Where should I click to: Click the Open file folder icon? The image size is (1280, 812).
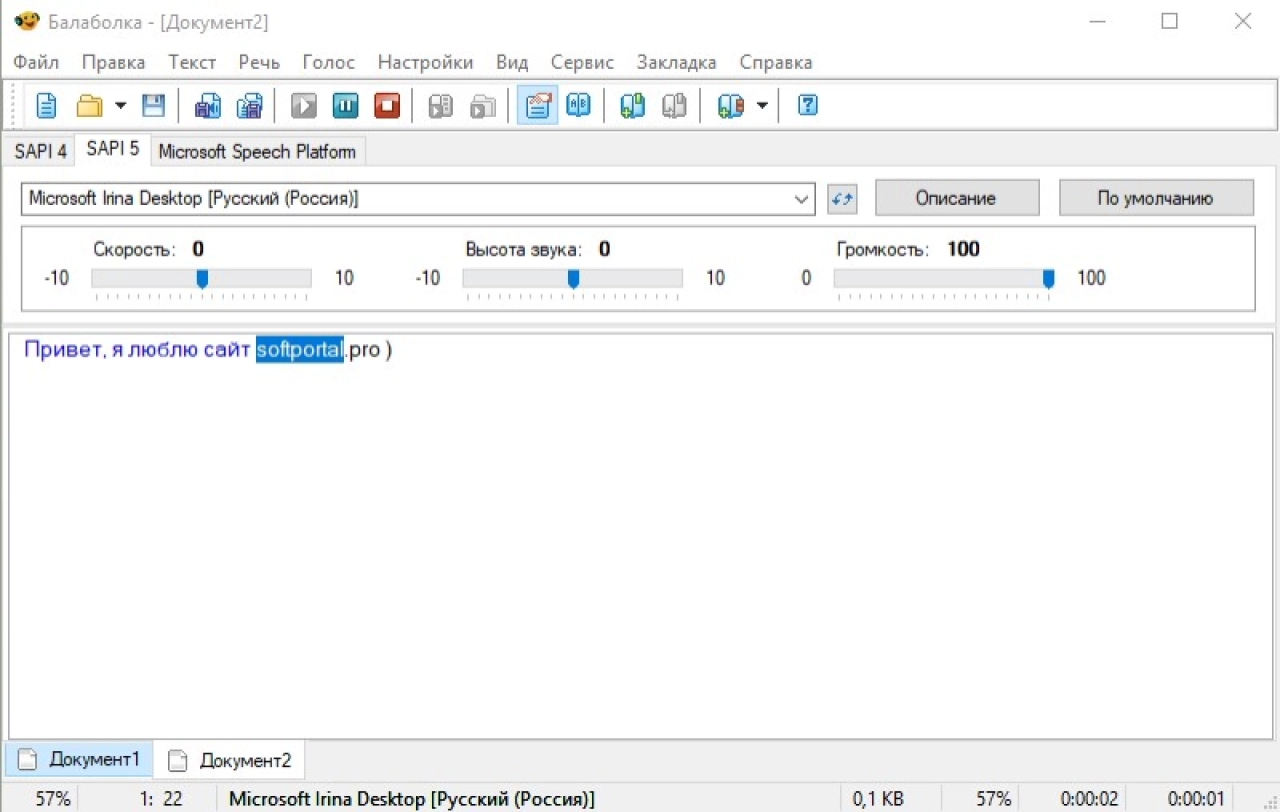(x=90, y=105)
